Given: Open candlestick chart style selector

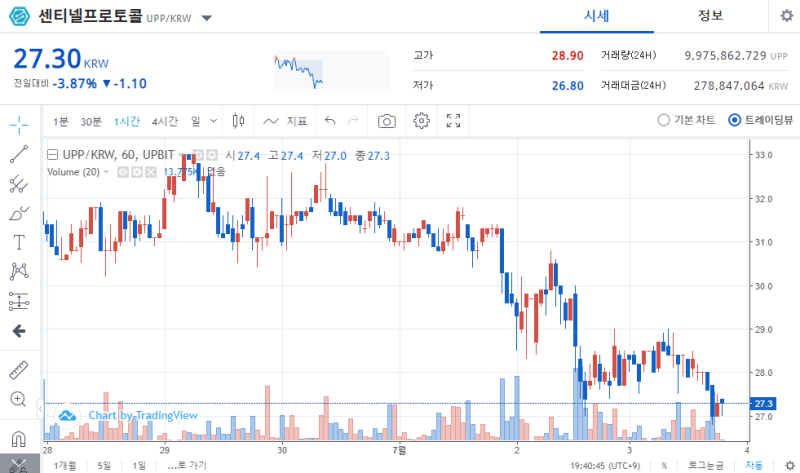Looking at the screenshot, I should (x=238, y=121).
